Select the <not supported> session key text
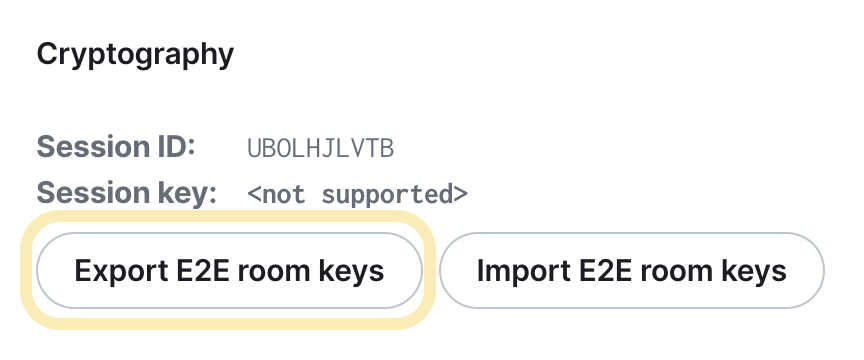The image size is (864, 360). pos(357,195)
